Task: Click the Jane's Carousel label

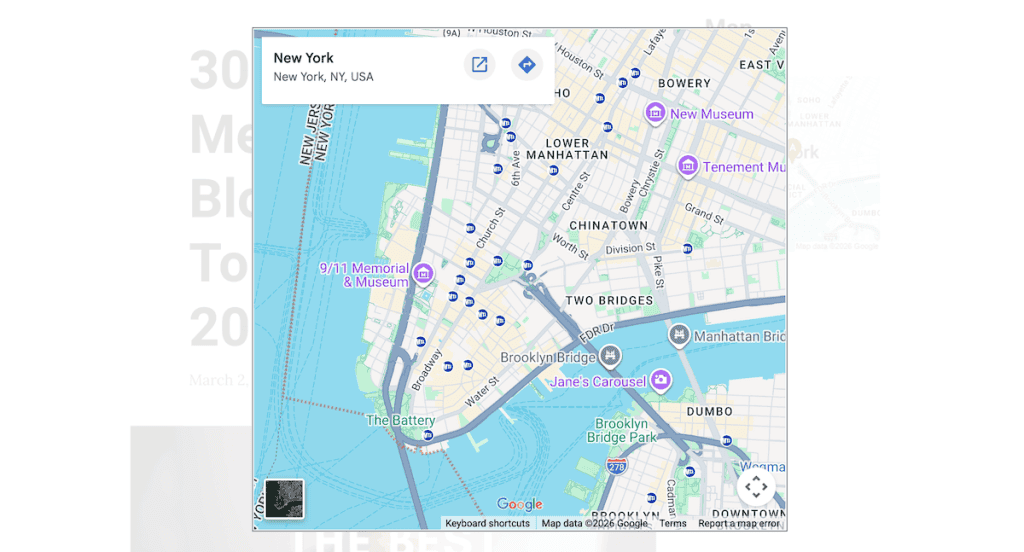Action: tap(598, 382)
